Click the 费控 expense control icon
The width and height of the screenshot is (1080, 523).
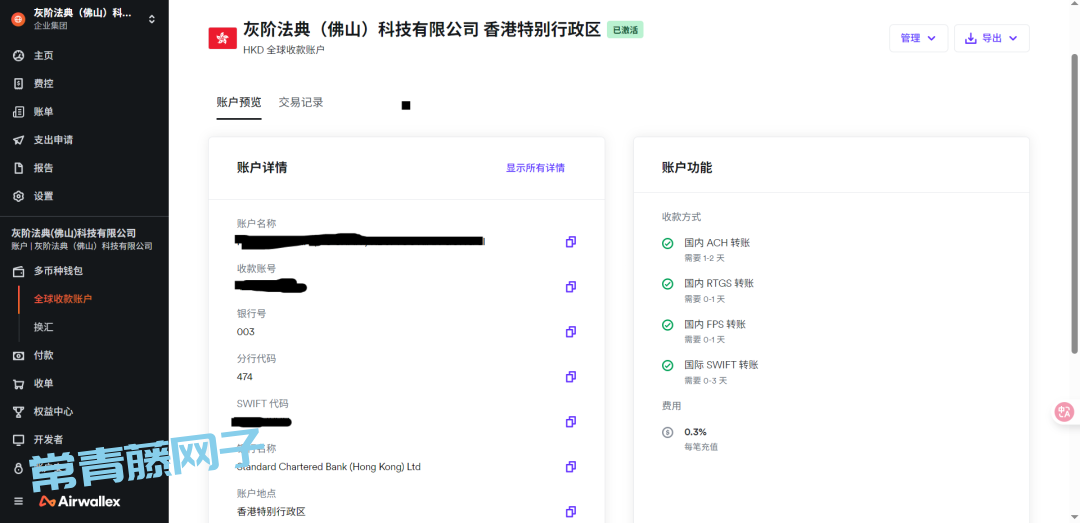pos(19,83)
